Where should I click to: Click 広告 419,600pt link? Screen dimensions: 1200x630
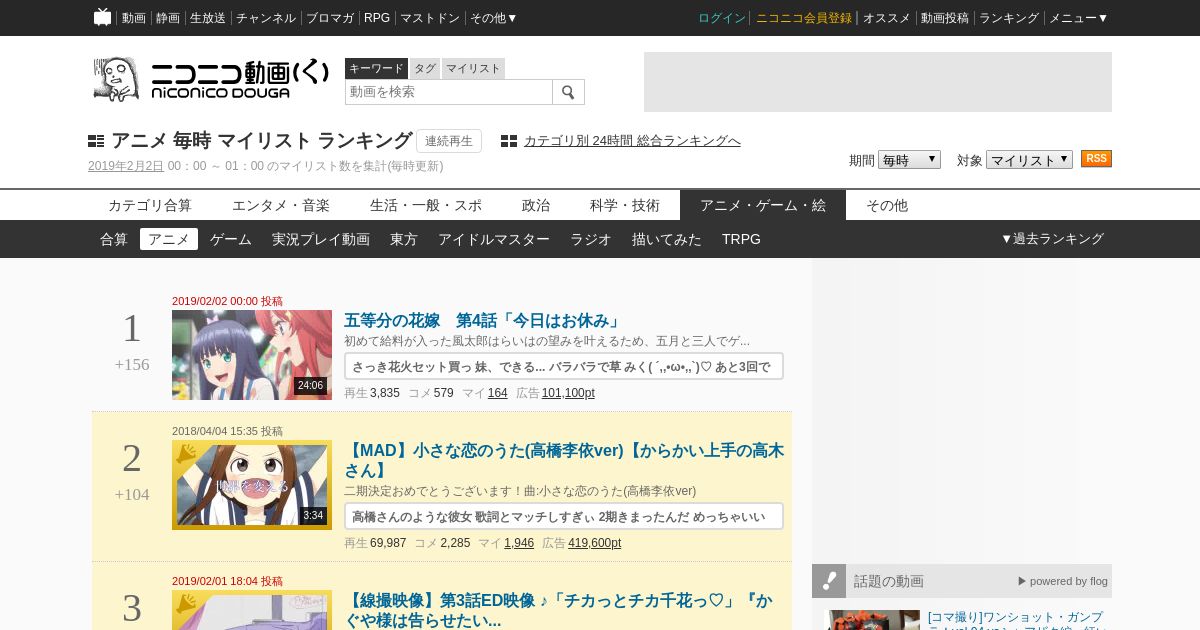(595, 543)
